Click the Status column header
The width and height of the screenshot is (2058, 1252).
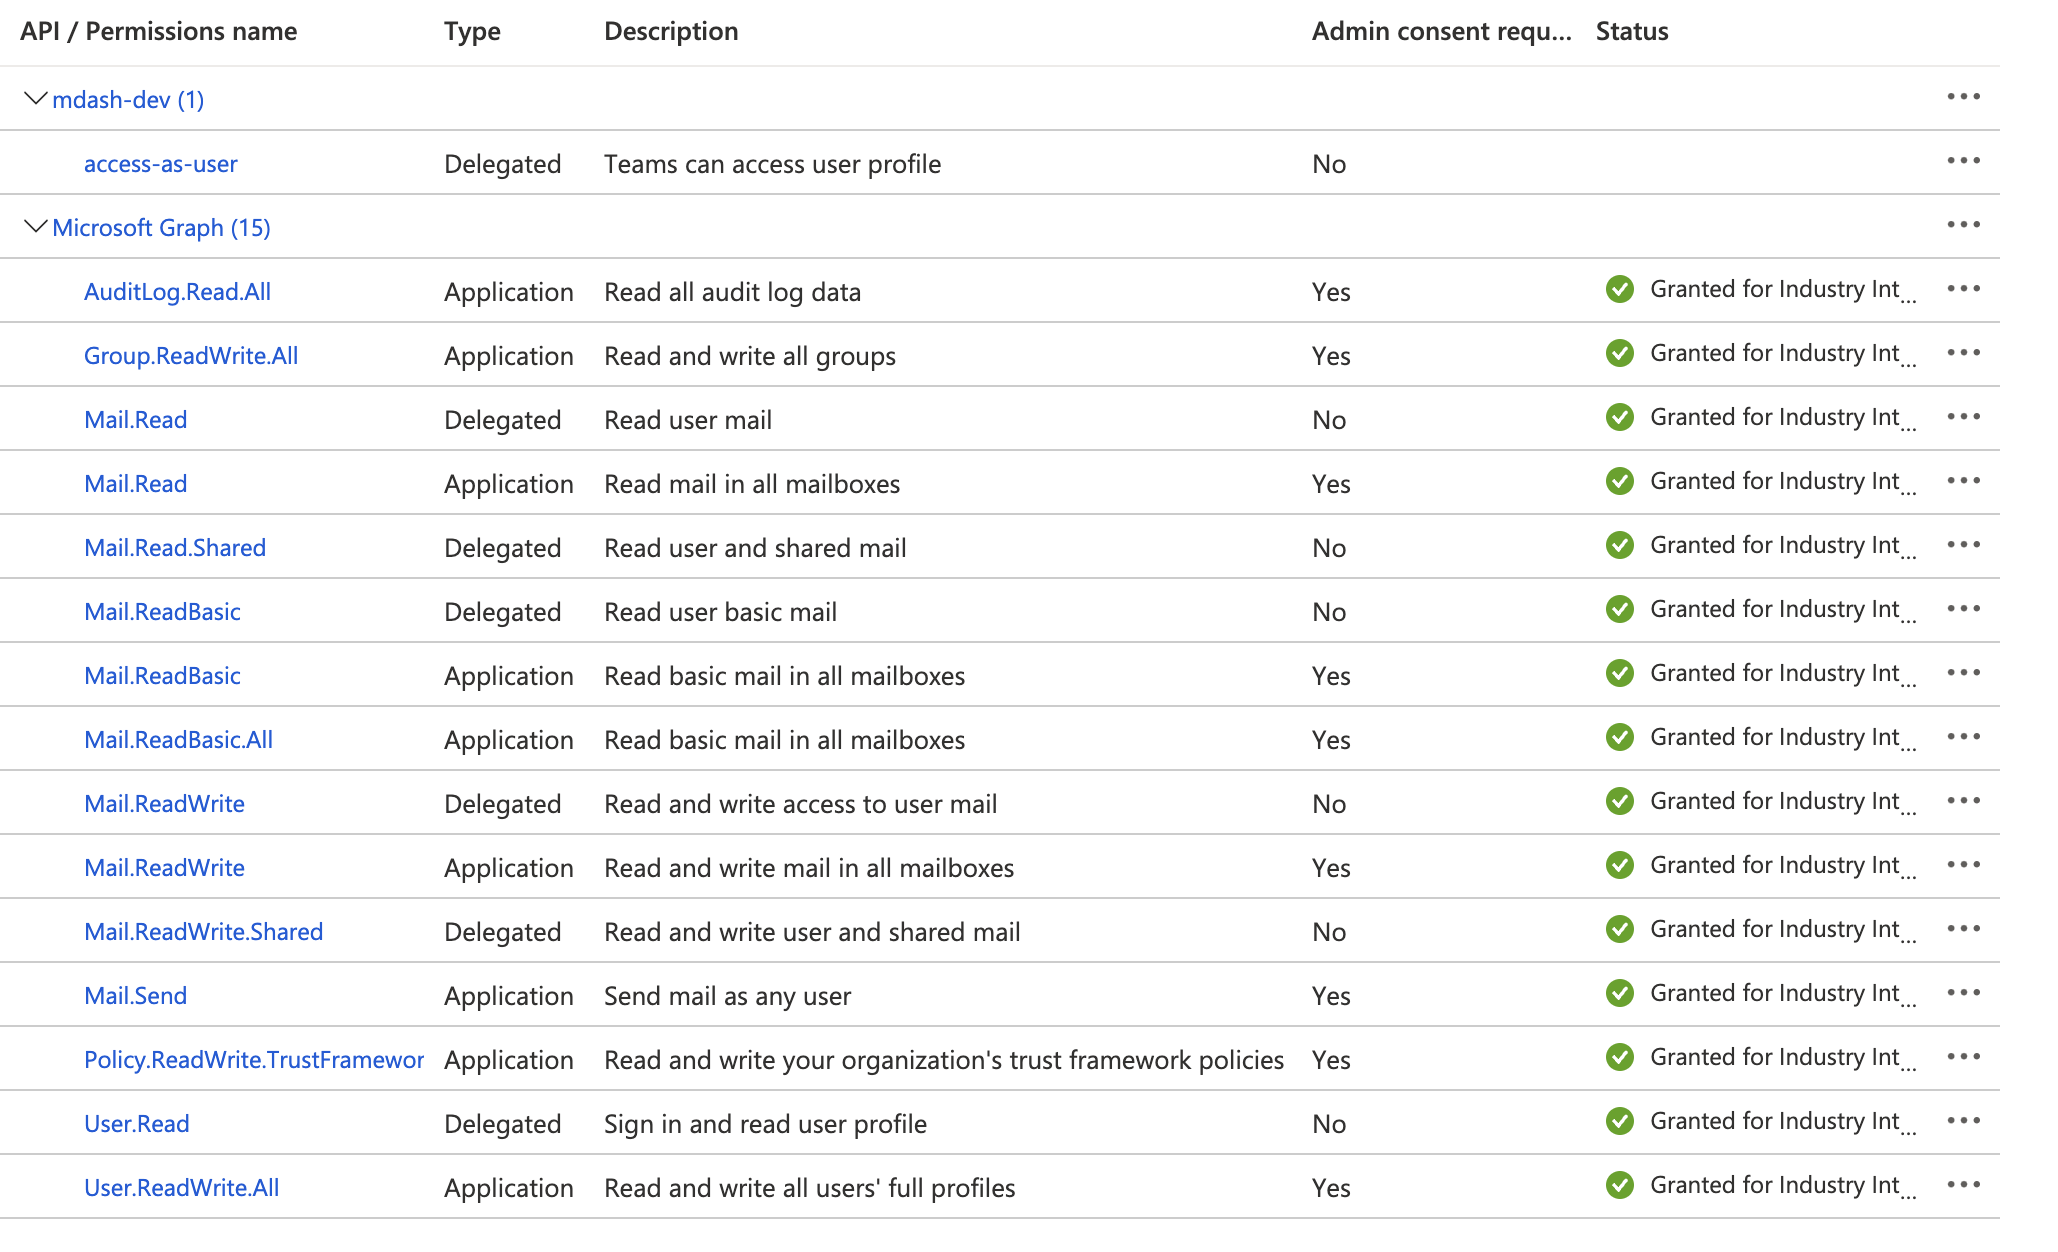(1631, 31)
